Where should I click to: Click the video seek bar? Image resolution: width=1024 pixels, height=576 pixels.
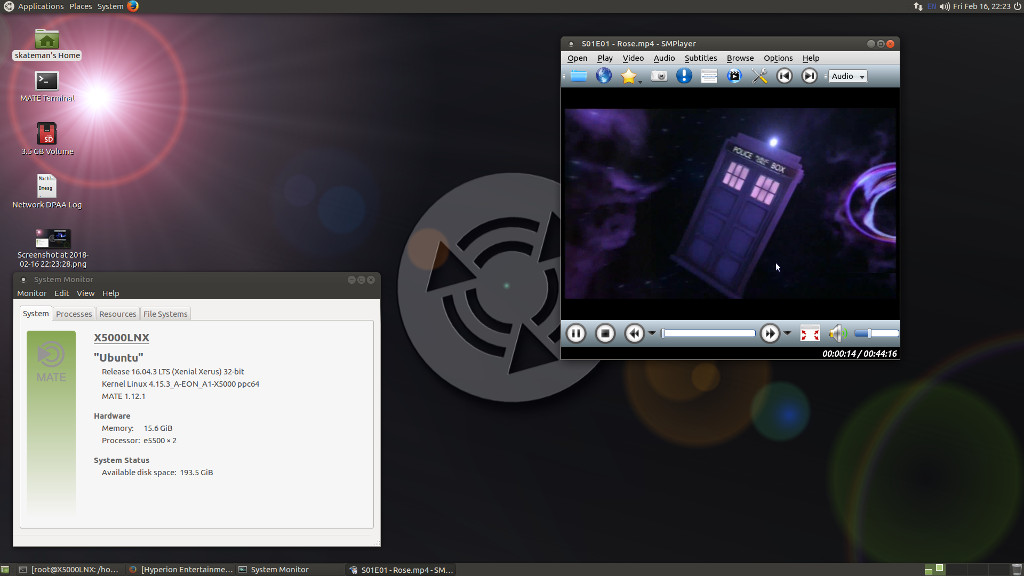click(708, 334)
